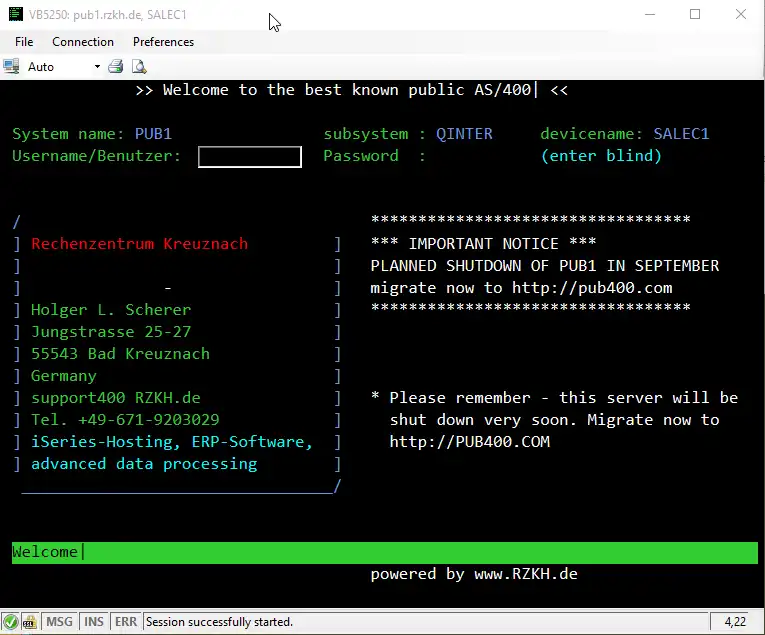Open the Connection menu
The height and width of the screenshot is (635, 765).
83,42
